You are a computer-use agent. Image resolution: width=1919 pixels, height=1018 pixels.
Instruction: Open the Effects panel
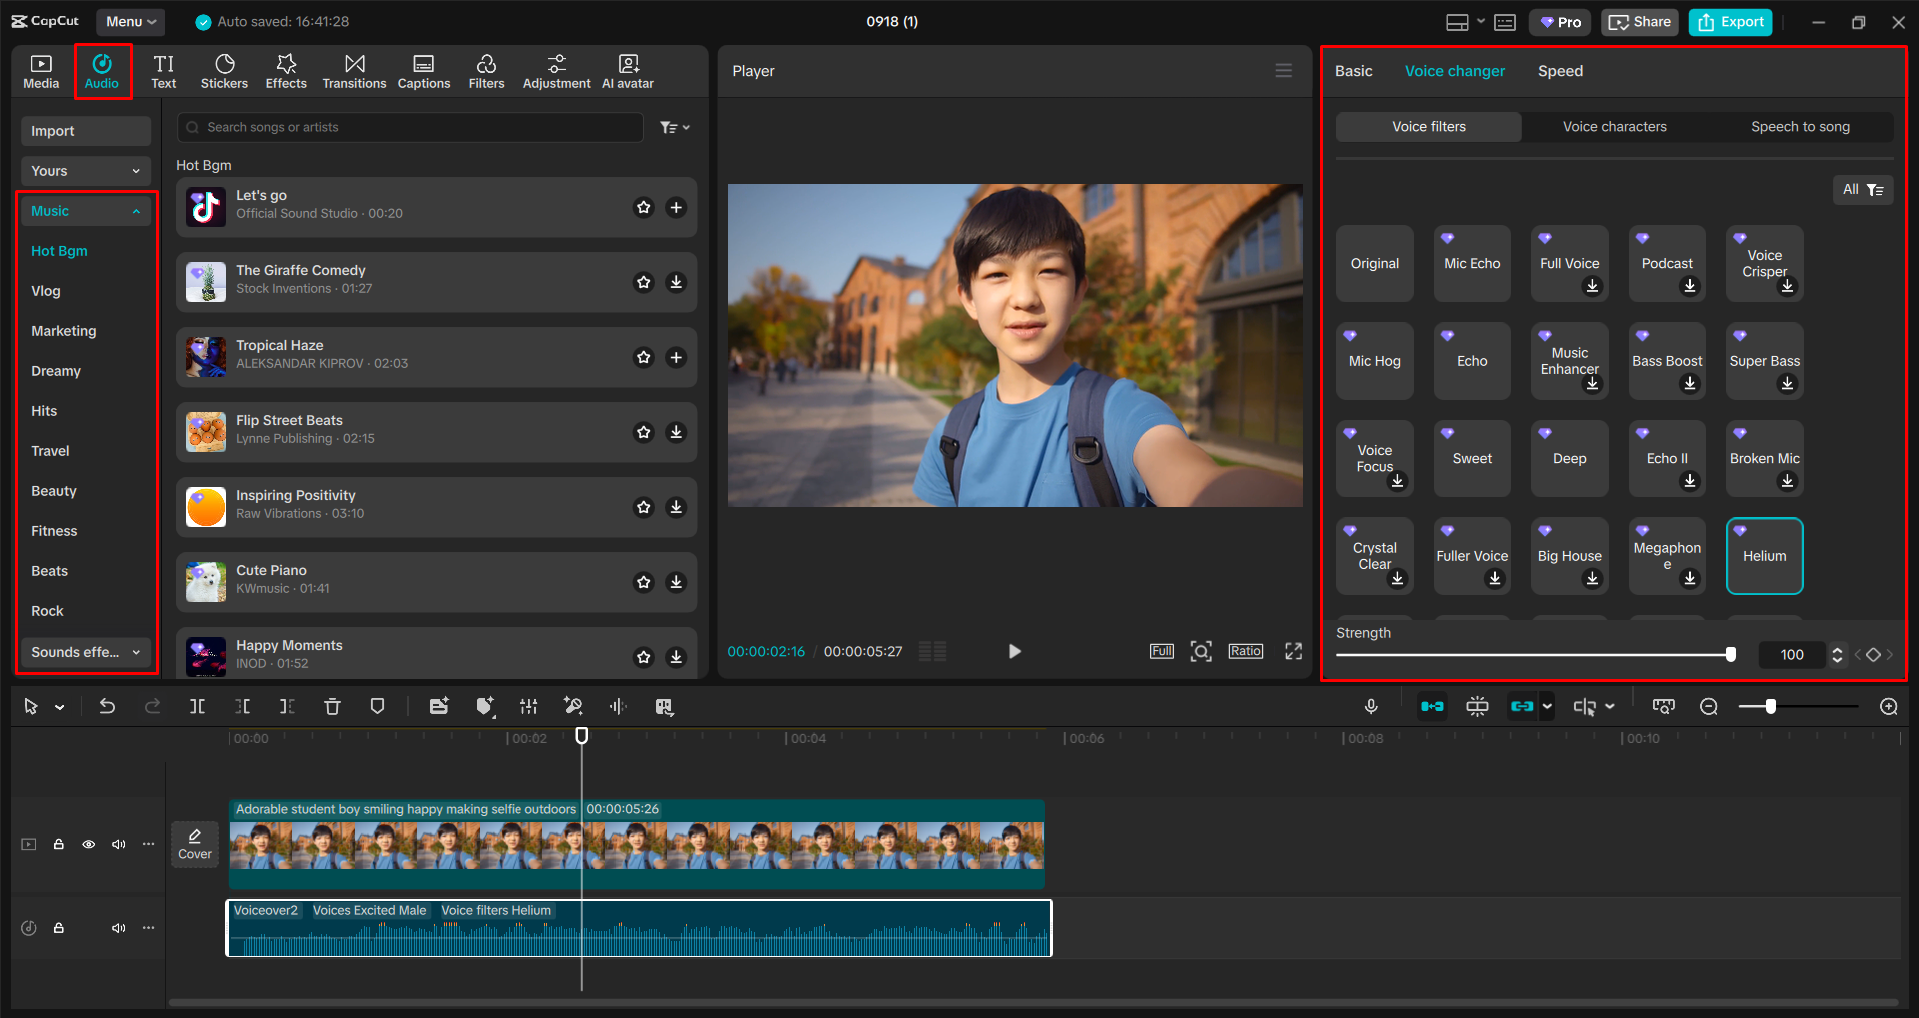point(286,70)
